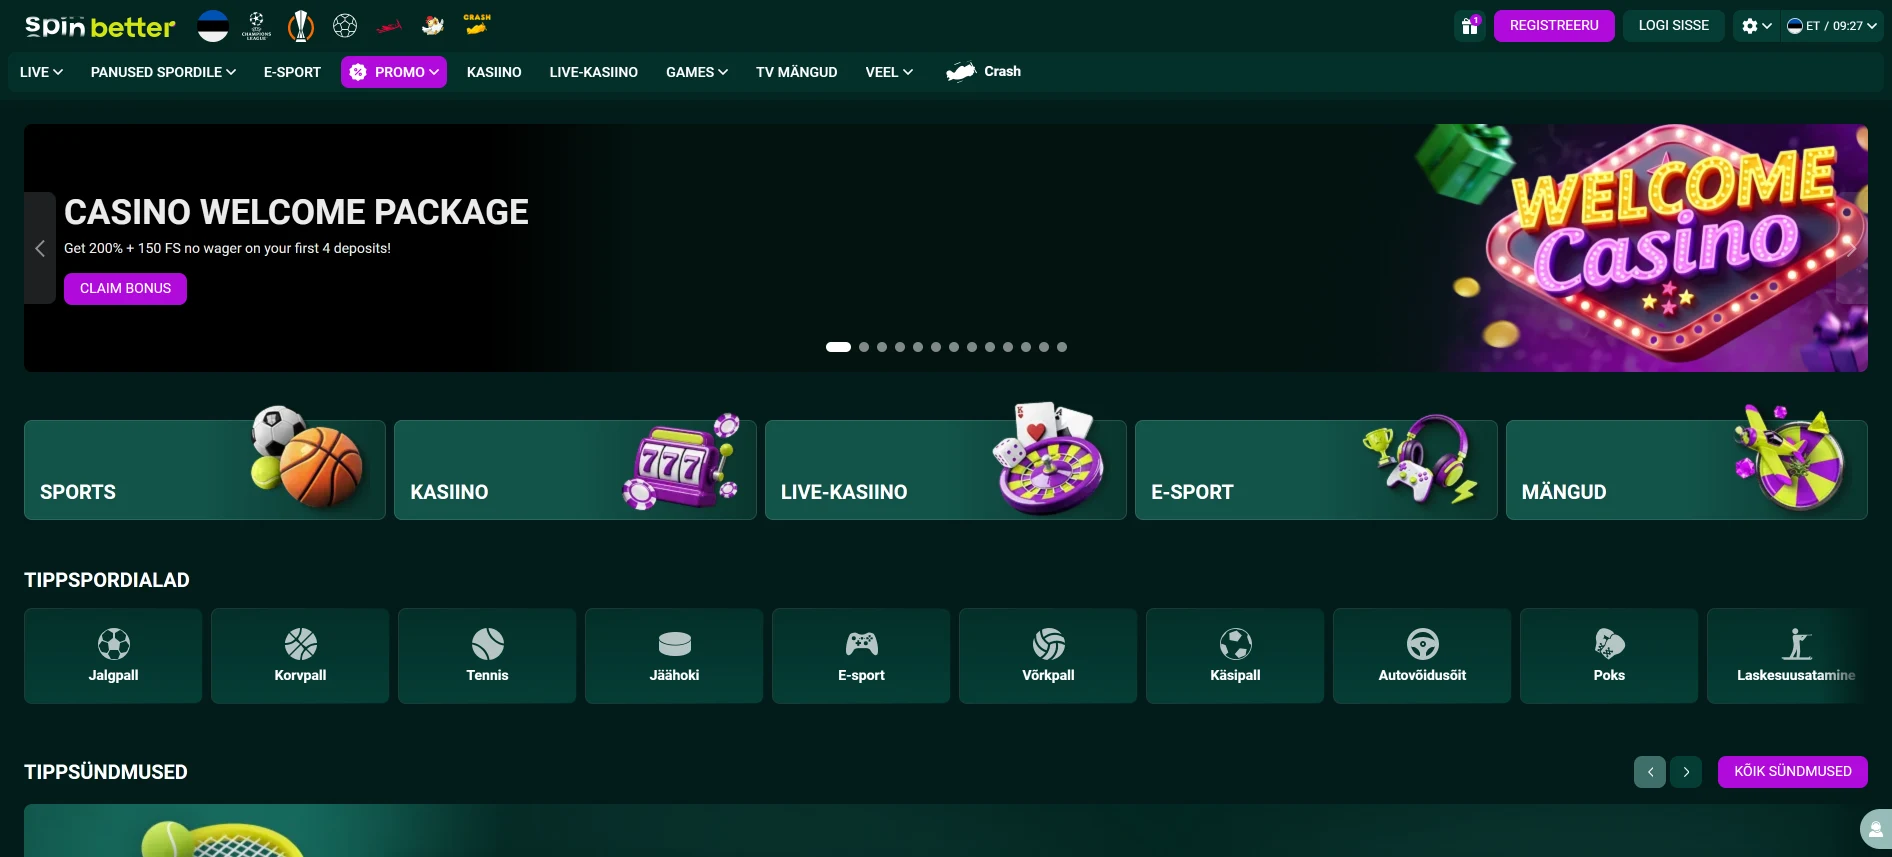The image size is (1892, 857).
Task: Open the gift box bonus icon
Action: pos(1470,26)
